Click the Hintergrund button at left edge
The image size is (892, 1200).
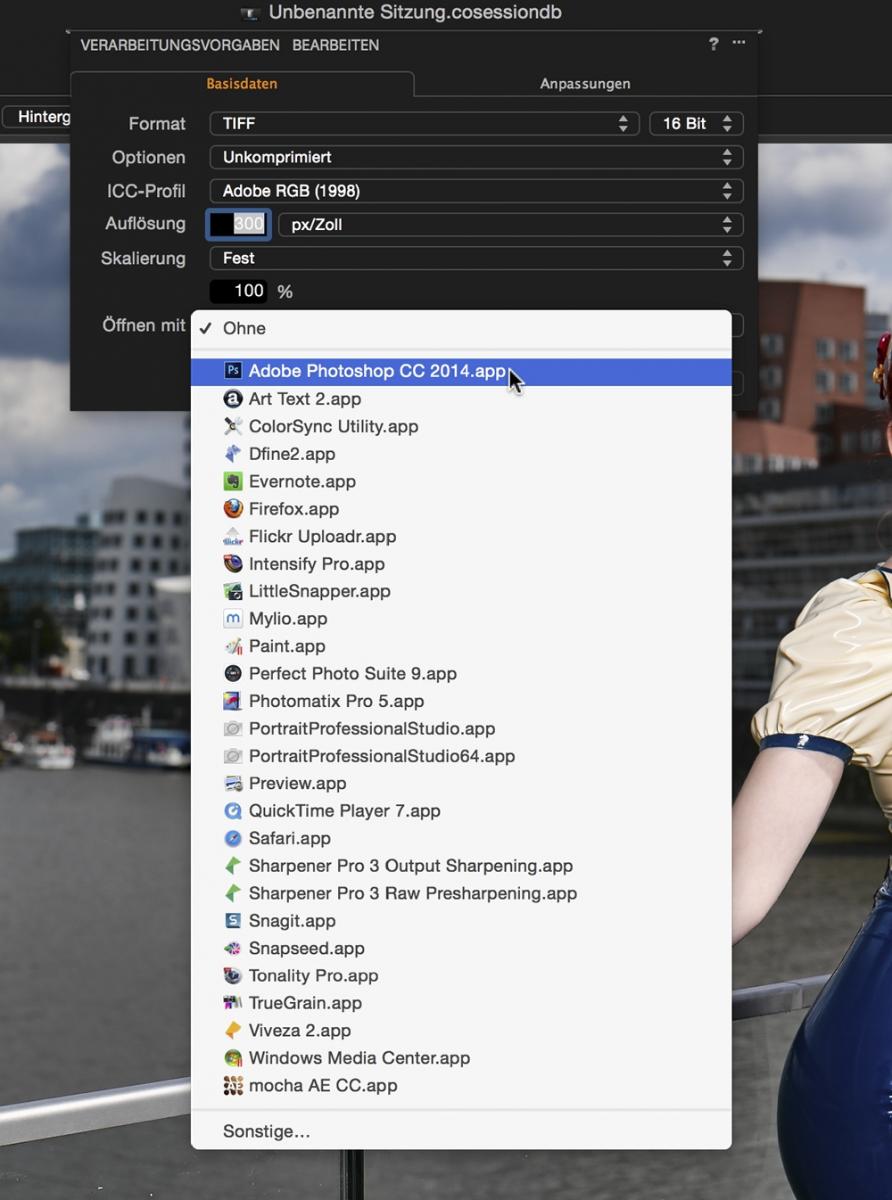pos(37,117)
